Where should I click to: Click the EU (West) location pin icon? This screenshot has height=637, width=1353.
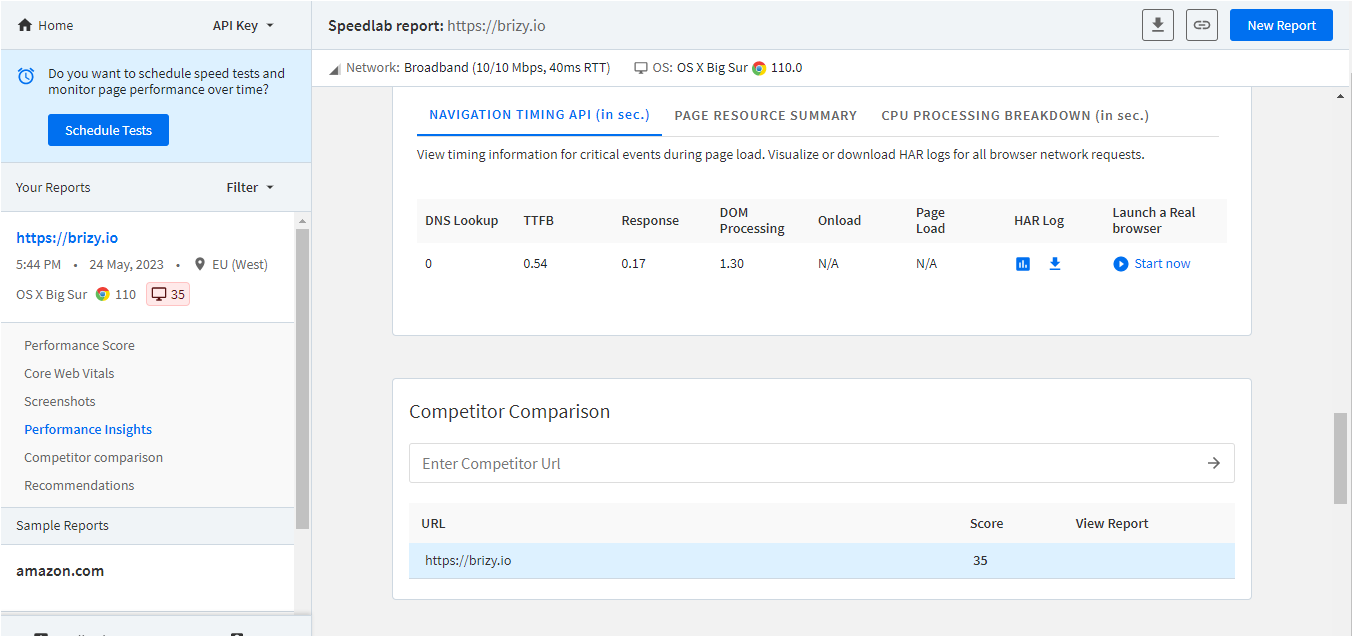tap(201, 265)
